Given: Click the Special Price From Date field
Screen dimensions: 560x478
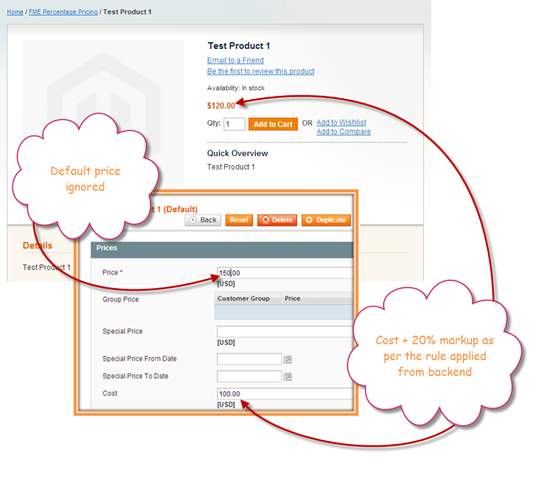Looking at the screenshot, I should point(249,359).
